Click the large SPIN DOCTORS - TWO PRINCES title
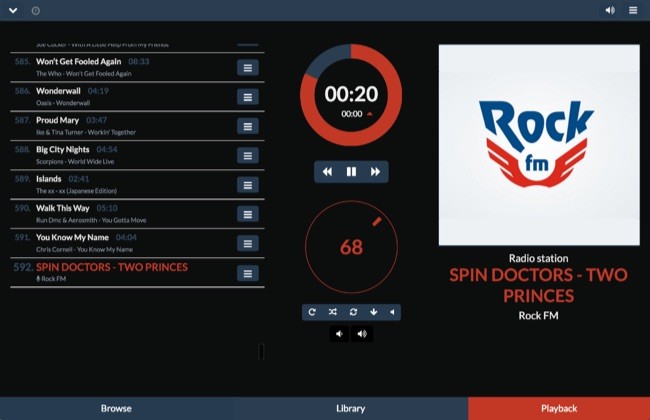This screenshot has width=650, height=420. pos(538,285)
